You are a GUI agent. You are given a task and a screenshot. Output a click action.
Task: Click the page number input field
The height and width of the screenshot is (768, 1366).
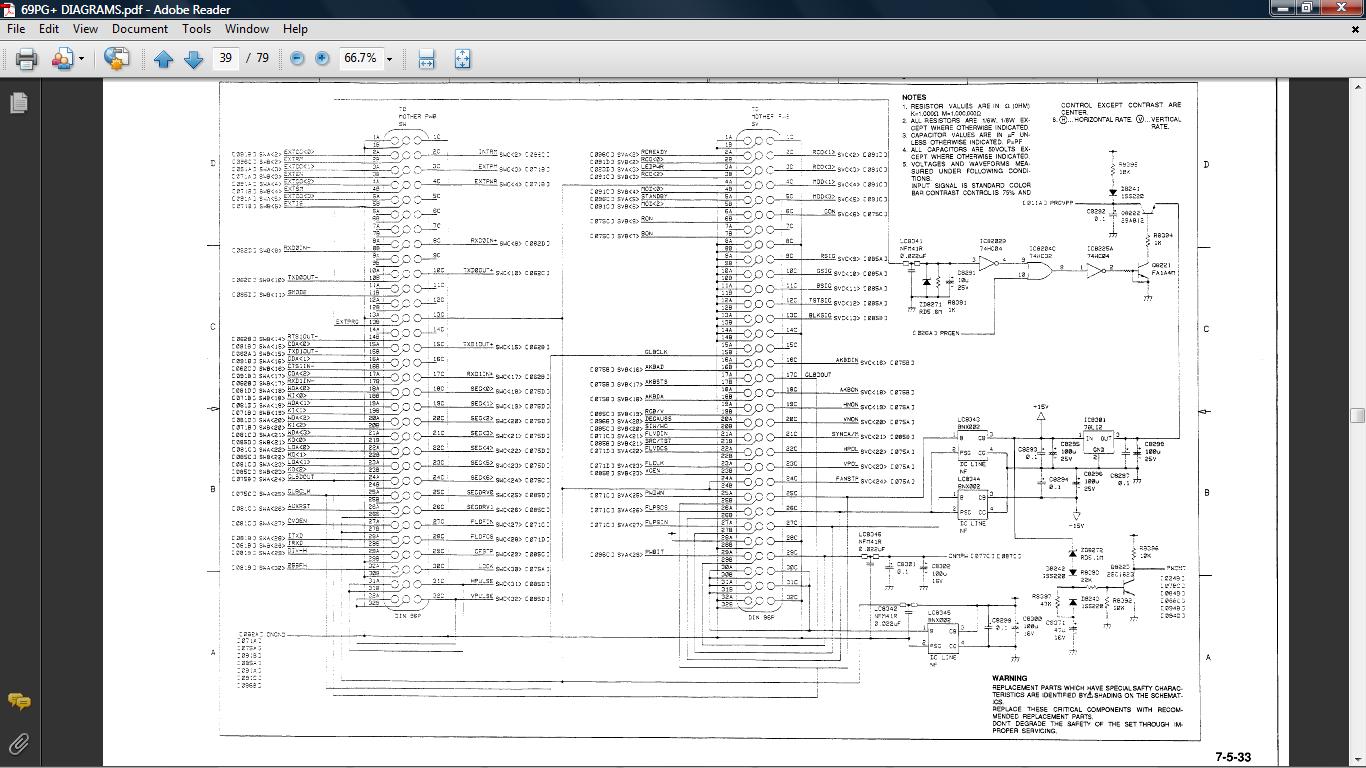[x=226, y=58]
